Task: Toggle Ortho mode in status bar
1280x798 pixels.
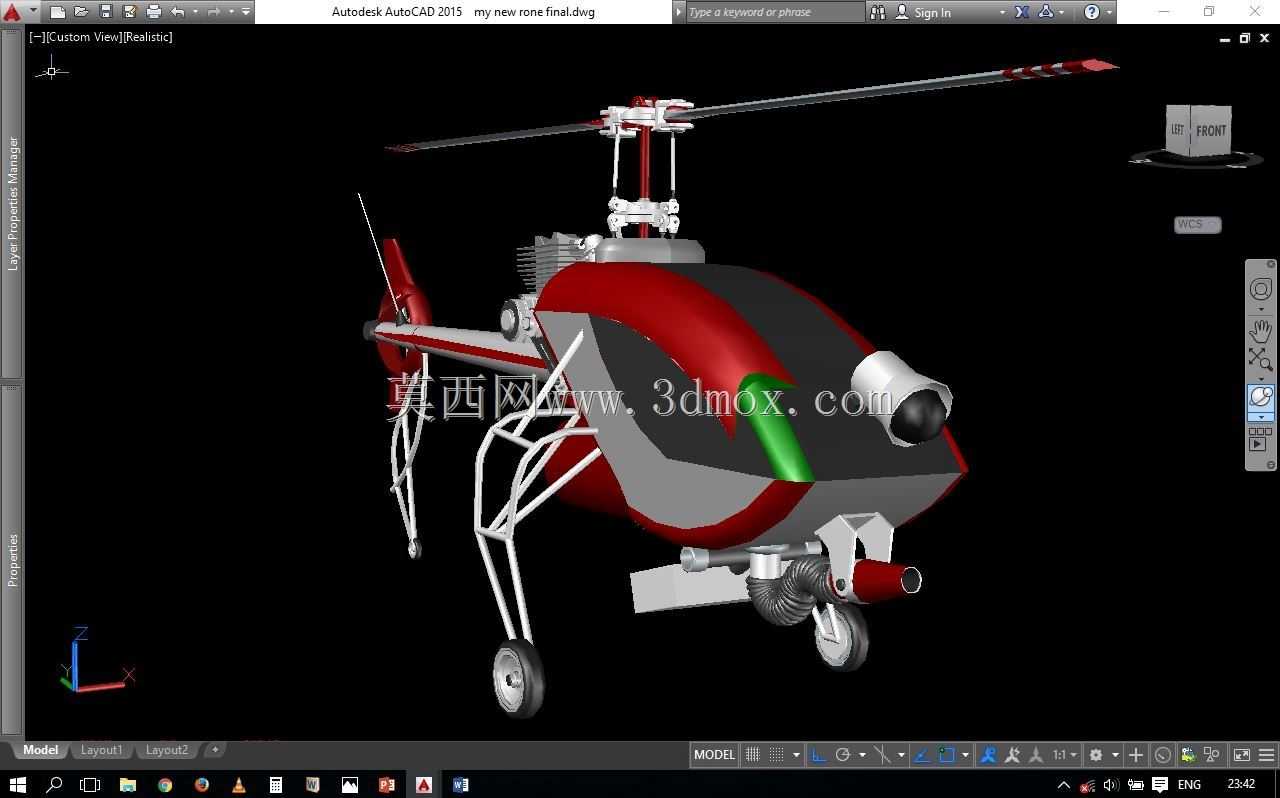Action: tap(819, 755)
